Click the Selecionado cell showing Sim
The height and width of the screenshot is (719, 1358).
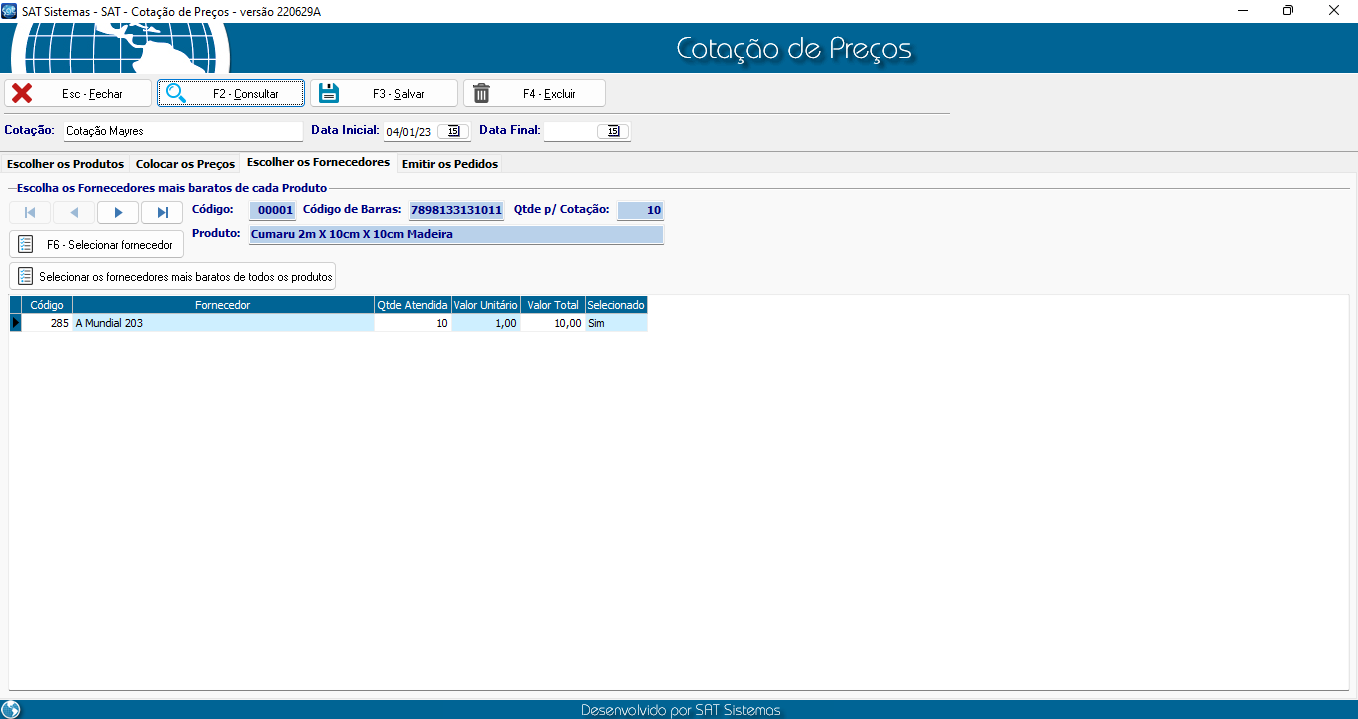615,324
